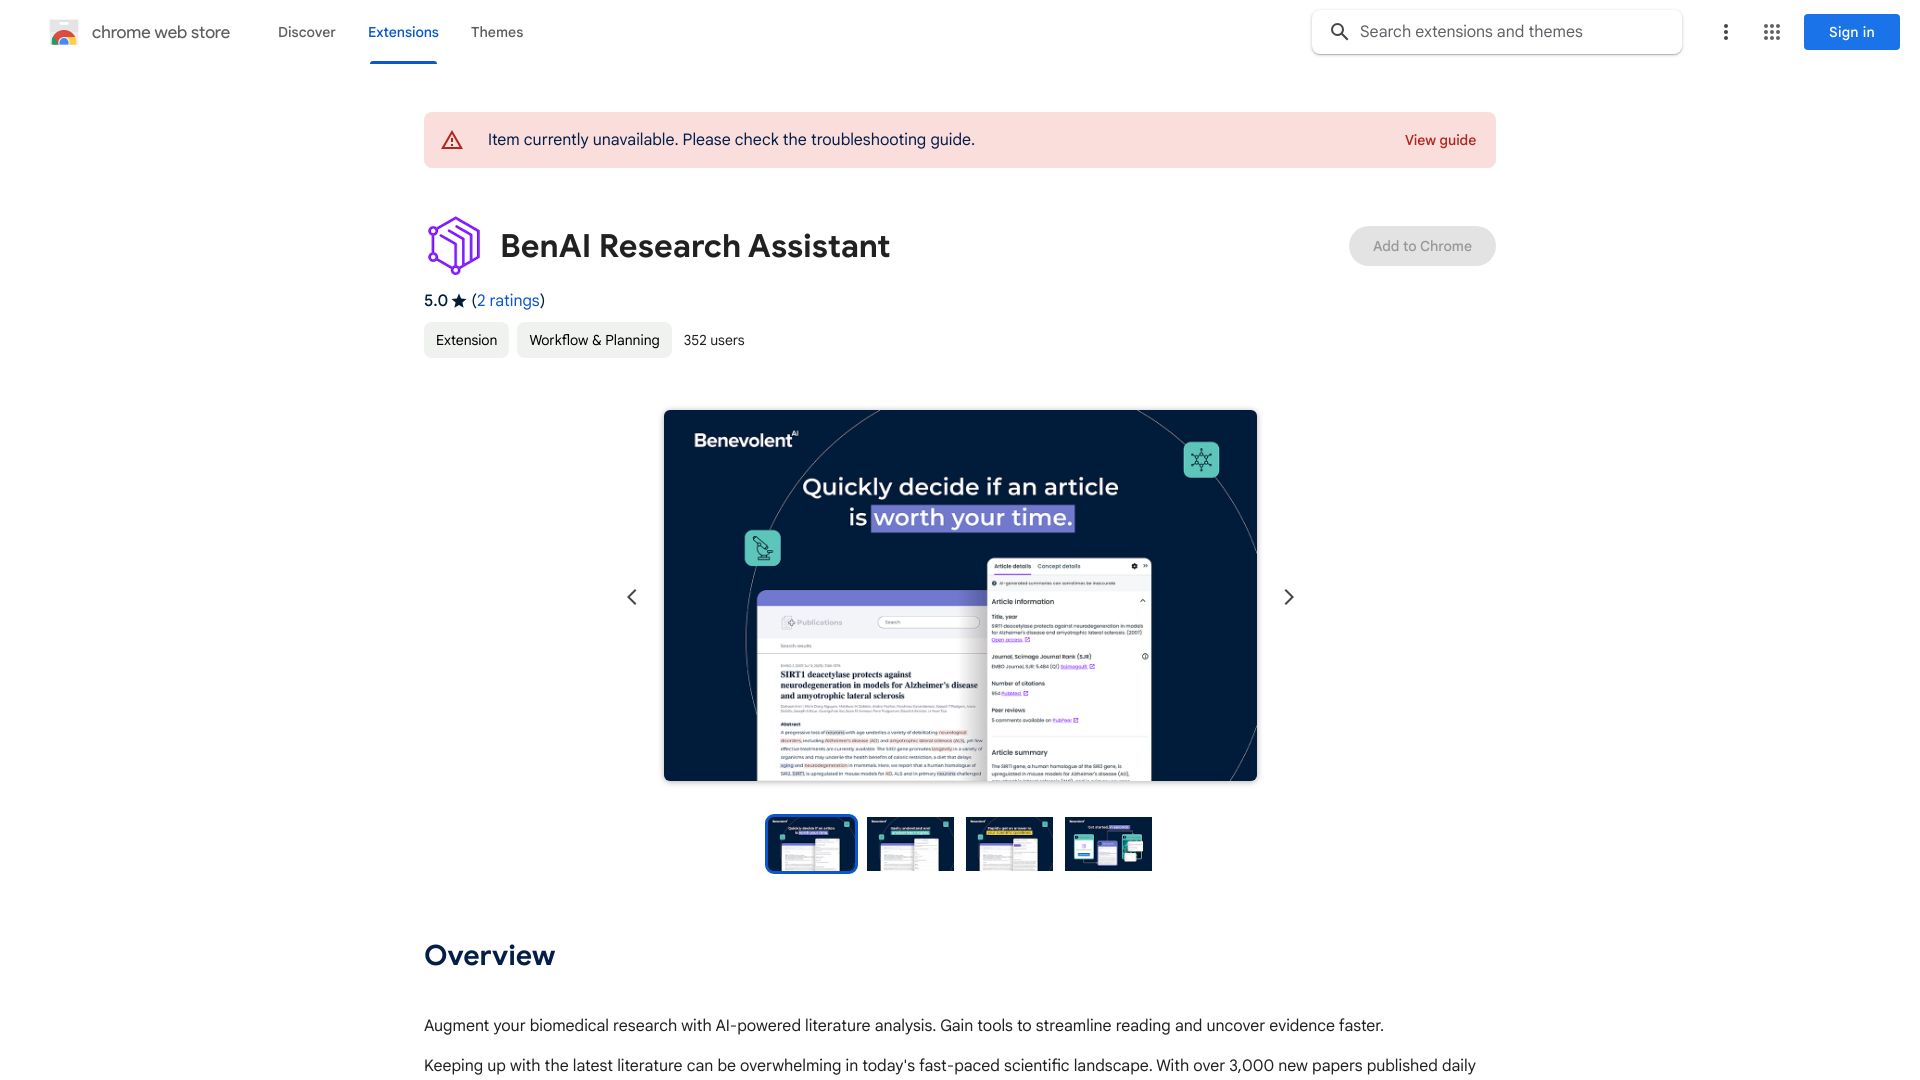Open the three-dot more options menu
1920x1080 pixels.
click(1725, 32)
